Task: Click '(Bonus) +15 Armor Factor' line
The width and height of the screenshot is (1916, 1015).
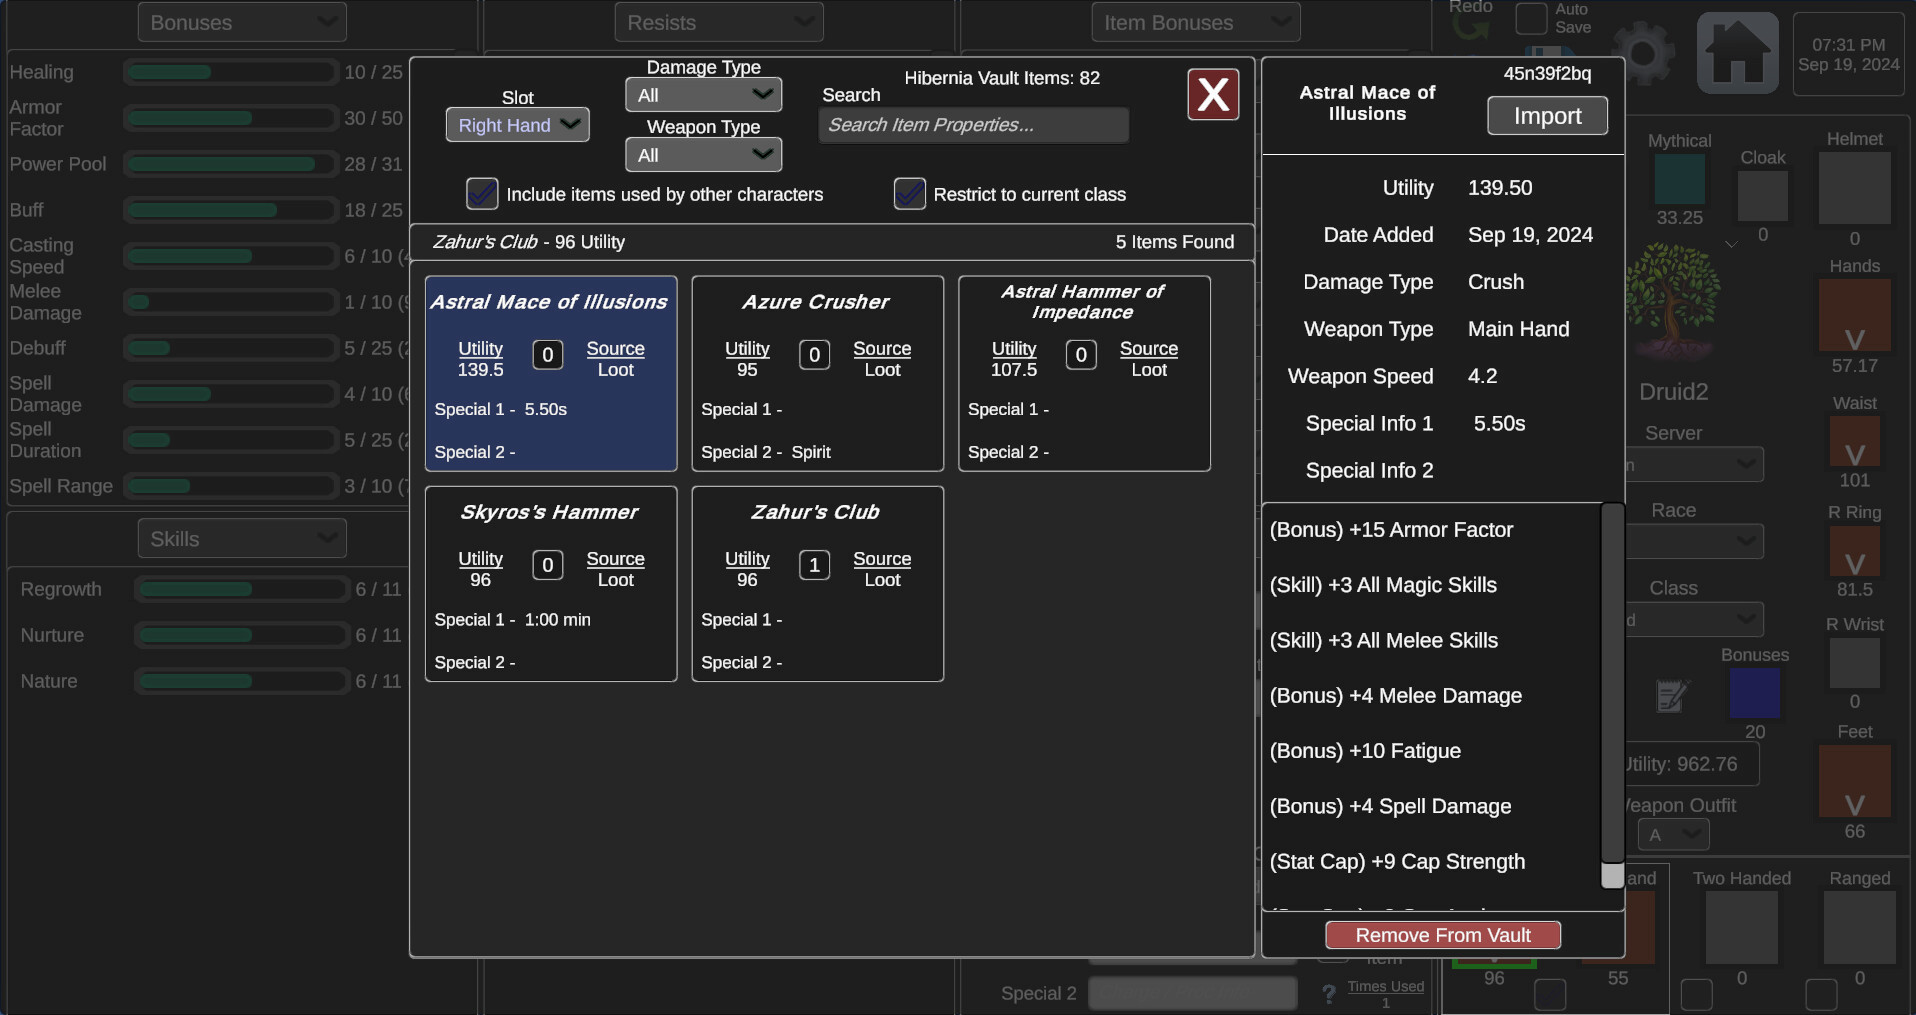Action: (x=1391, y=530)
